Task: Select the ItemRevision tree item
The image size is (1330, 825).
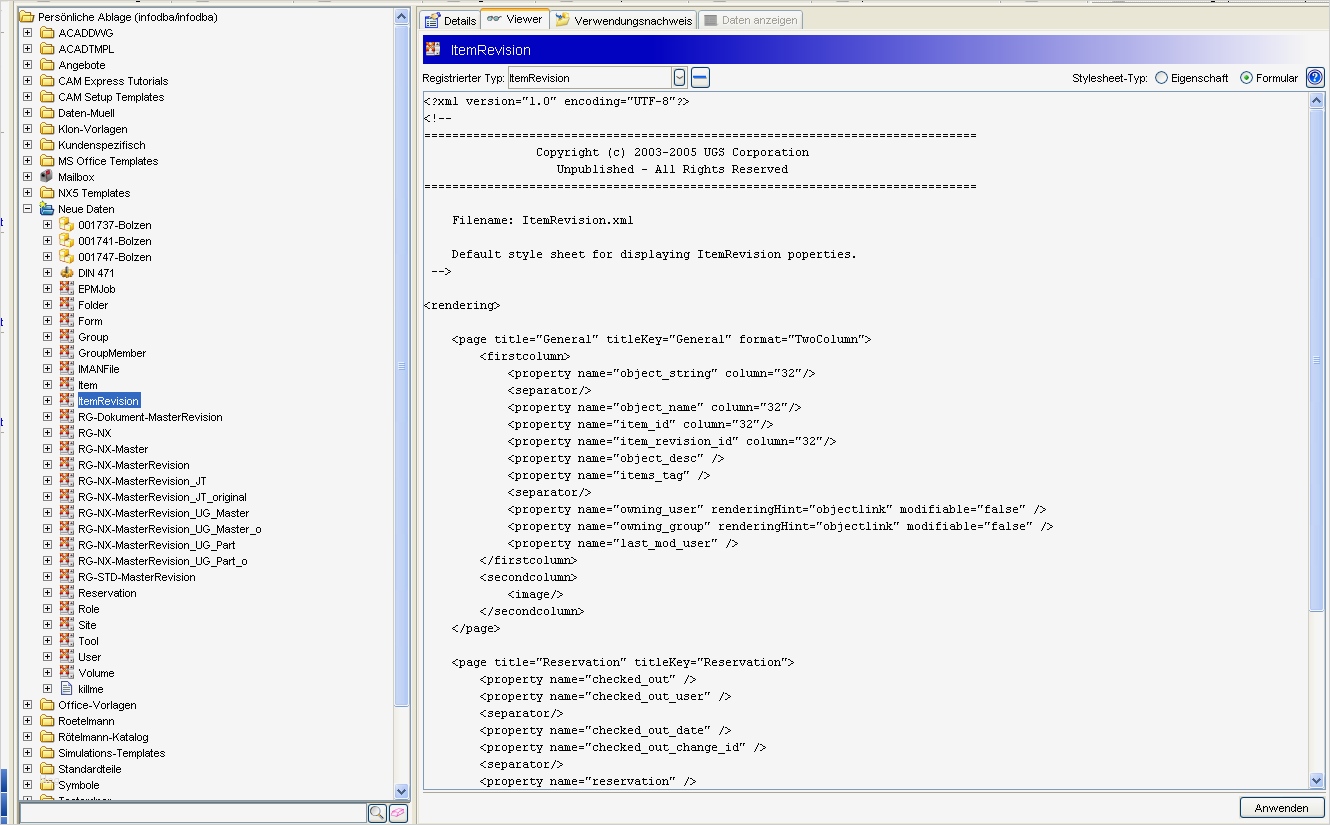Action: tap(109, 401)
